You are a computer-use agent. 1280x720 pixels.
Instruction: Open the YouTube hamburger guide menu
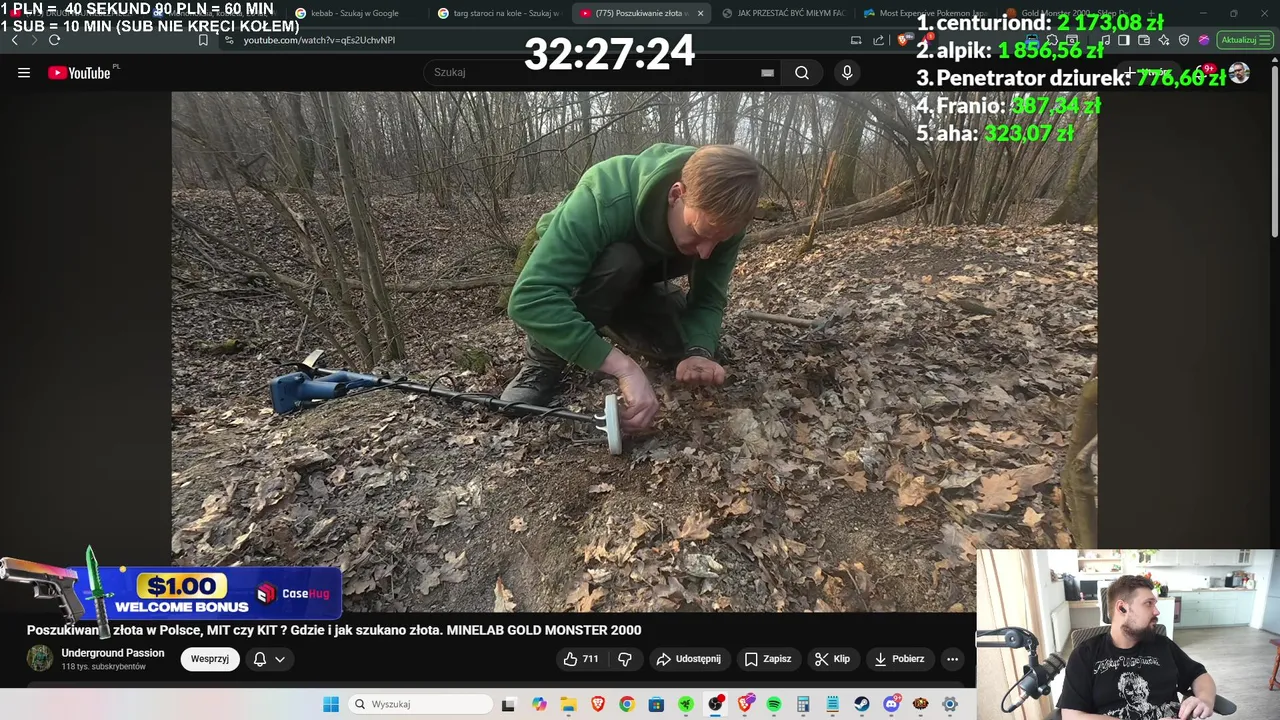[24, 72]
